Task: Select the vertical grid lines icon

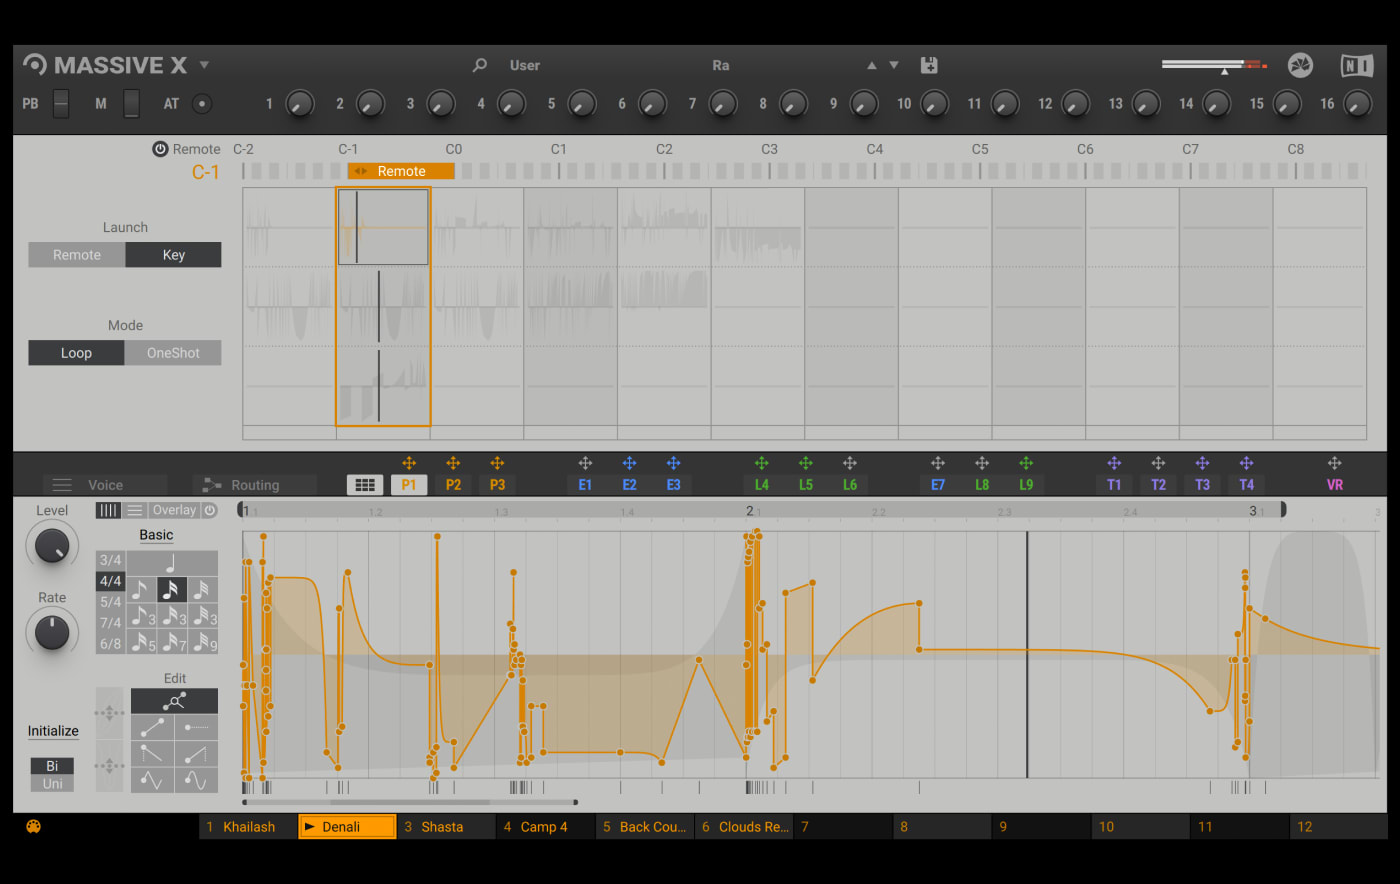Action: click(108, 510)
